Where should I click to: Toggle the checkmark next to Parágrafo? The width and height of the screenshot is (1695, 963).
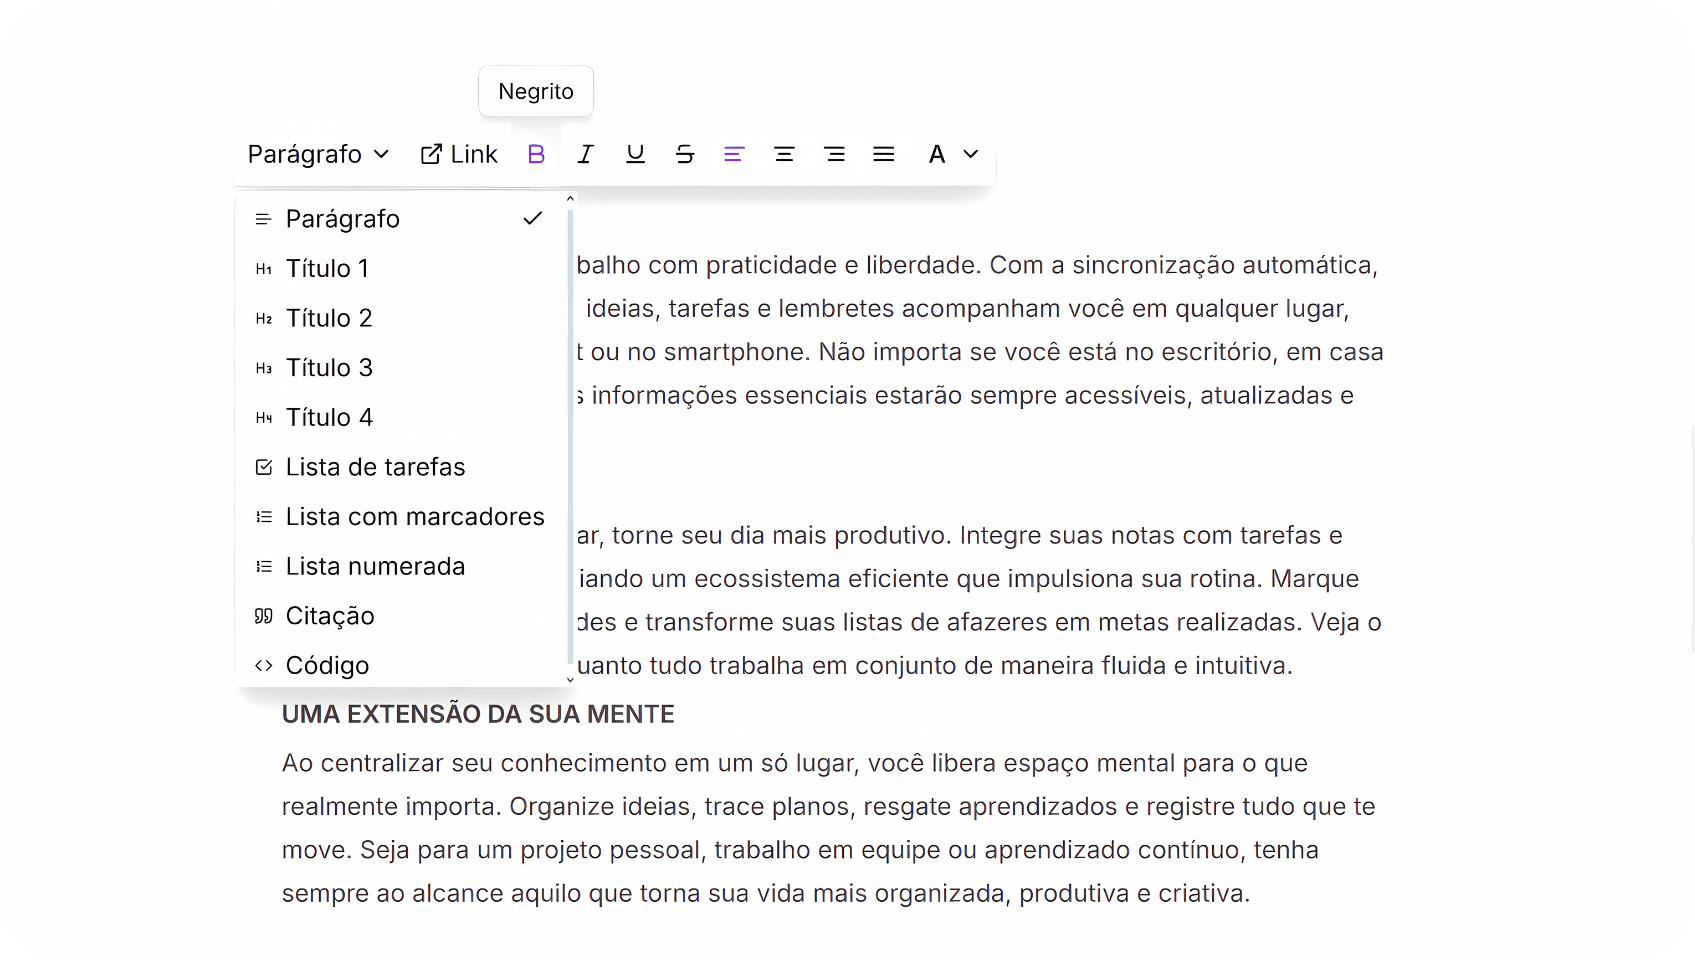click(532, 218)
